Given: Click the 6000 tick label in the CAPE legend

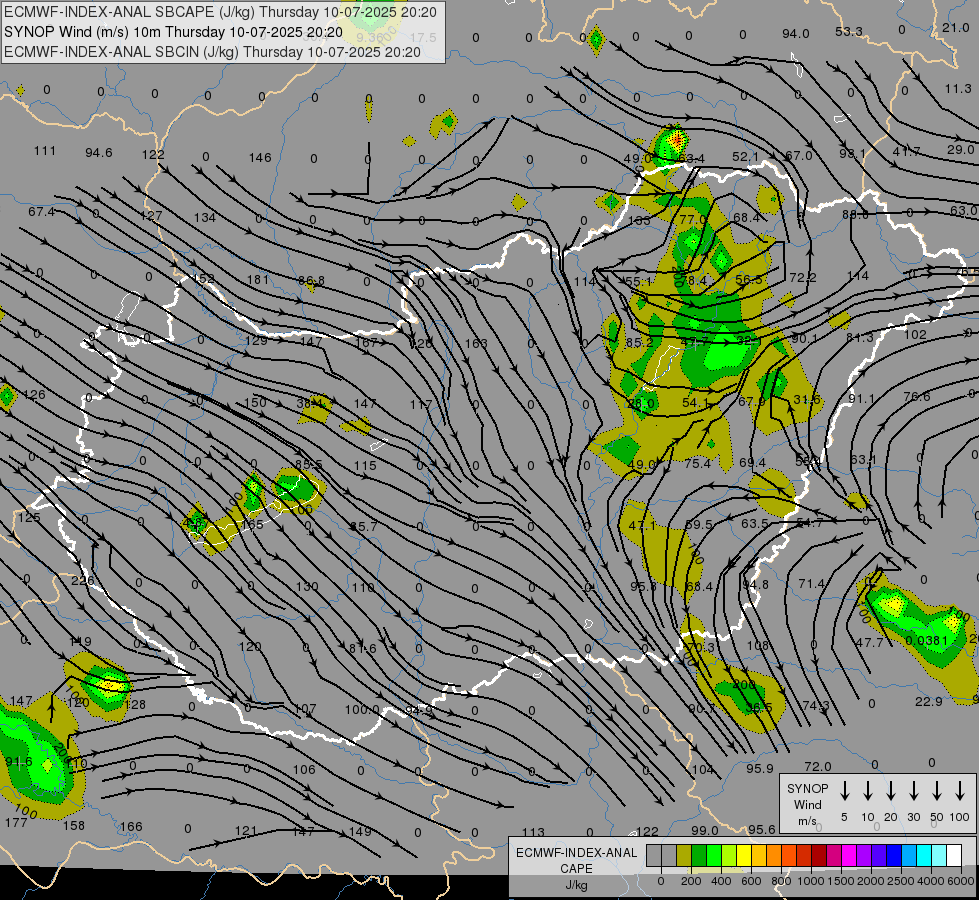Looking at the screenshot, I should (961, 881).
